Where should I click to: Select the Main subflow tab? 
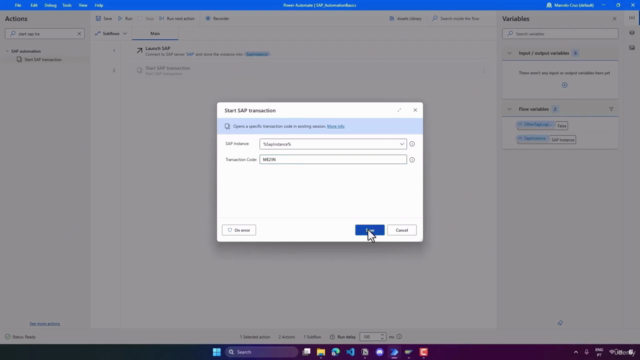(x=155, y=33)
